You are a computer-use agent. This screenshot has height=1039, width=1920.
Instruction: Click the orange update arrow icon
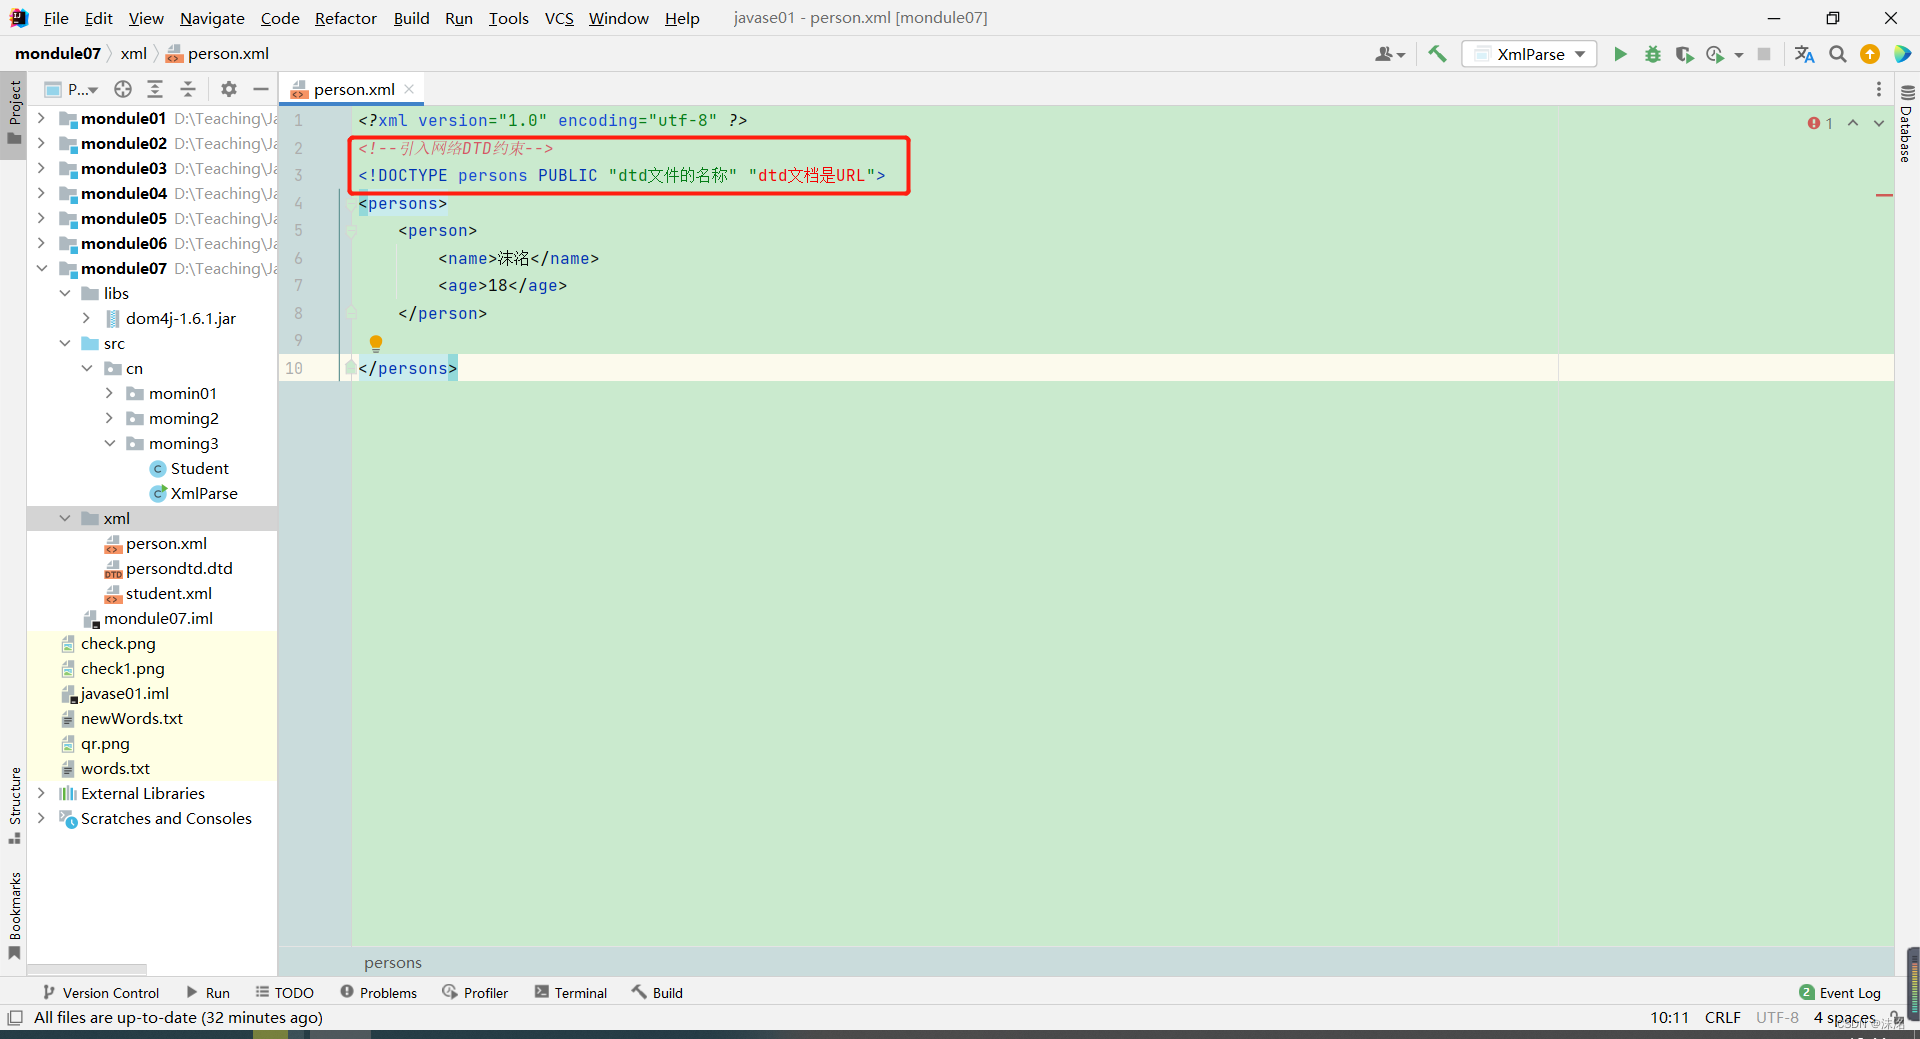point(1869,54)
